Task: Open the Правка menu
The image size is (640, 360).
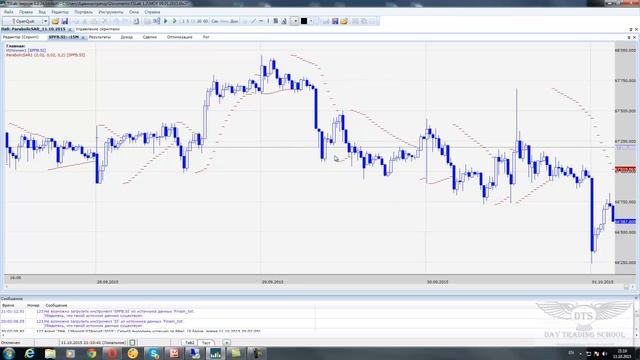Action: click(x=26, y=12)
